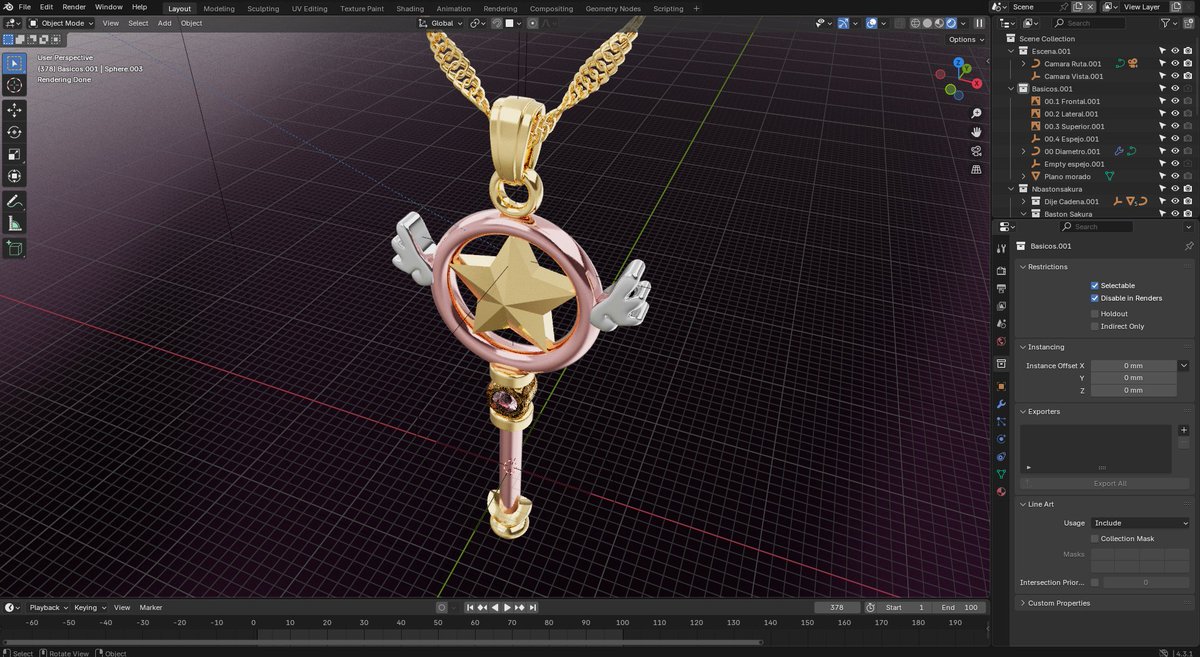Click the End frame field showing 100

pos(958,607)
